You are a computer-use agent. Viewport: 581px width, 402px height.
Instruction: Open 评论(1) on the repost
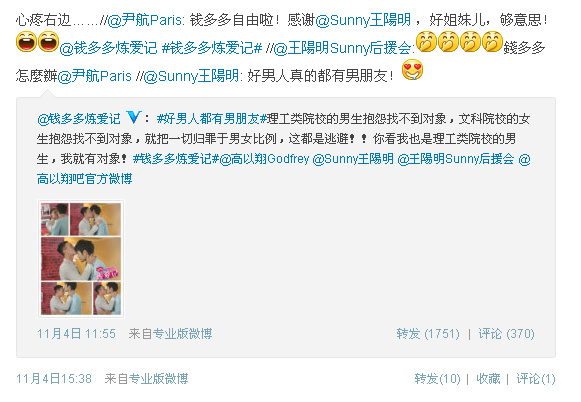pos(536,379)
